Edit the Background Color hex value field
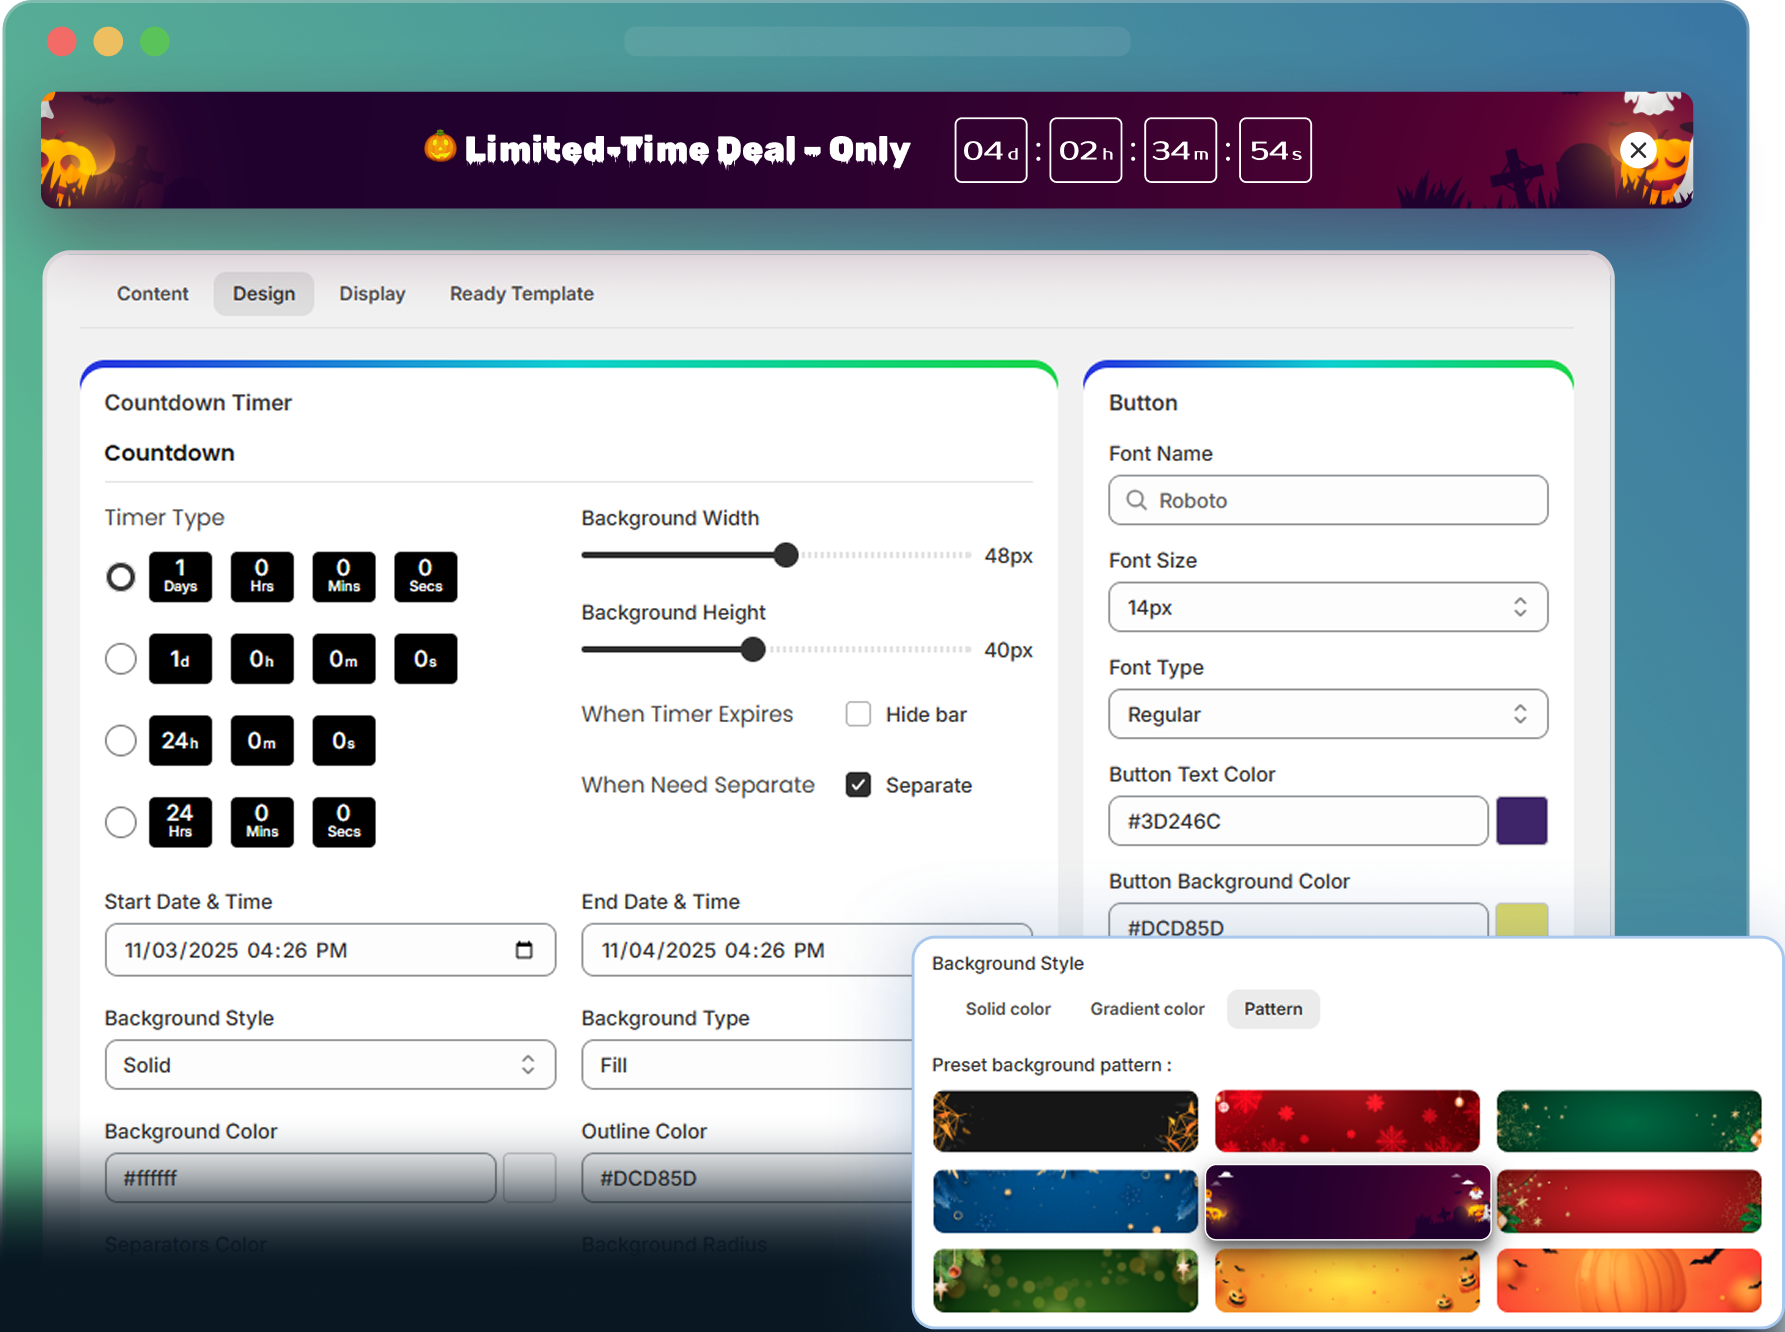 pyautogui.click(x=300, y=1178)
